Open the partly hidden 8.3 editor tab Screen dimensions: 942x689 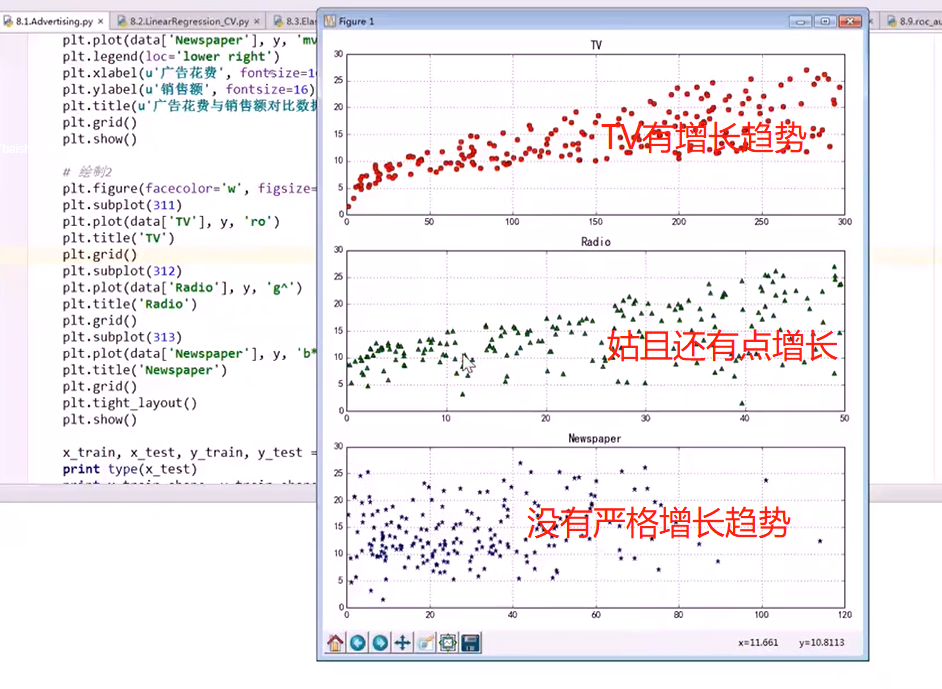coord(296,21)
